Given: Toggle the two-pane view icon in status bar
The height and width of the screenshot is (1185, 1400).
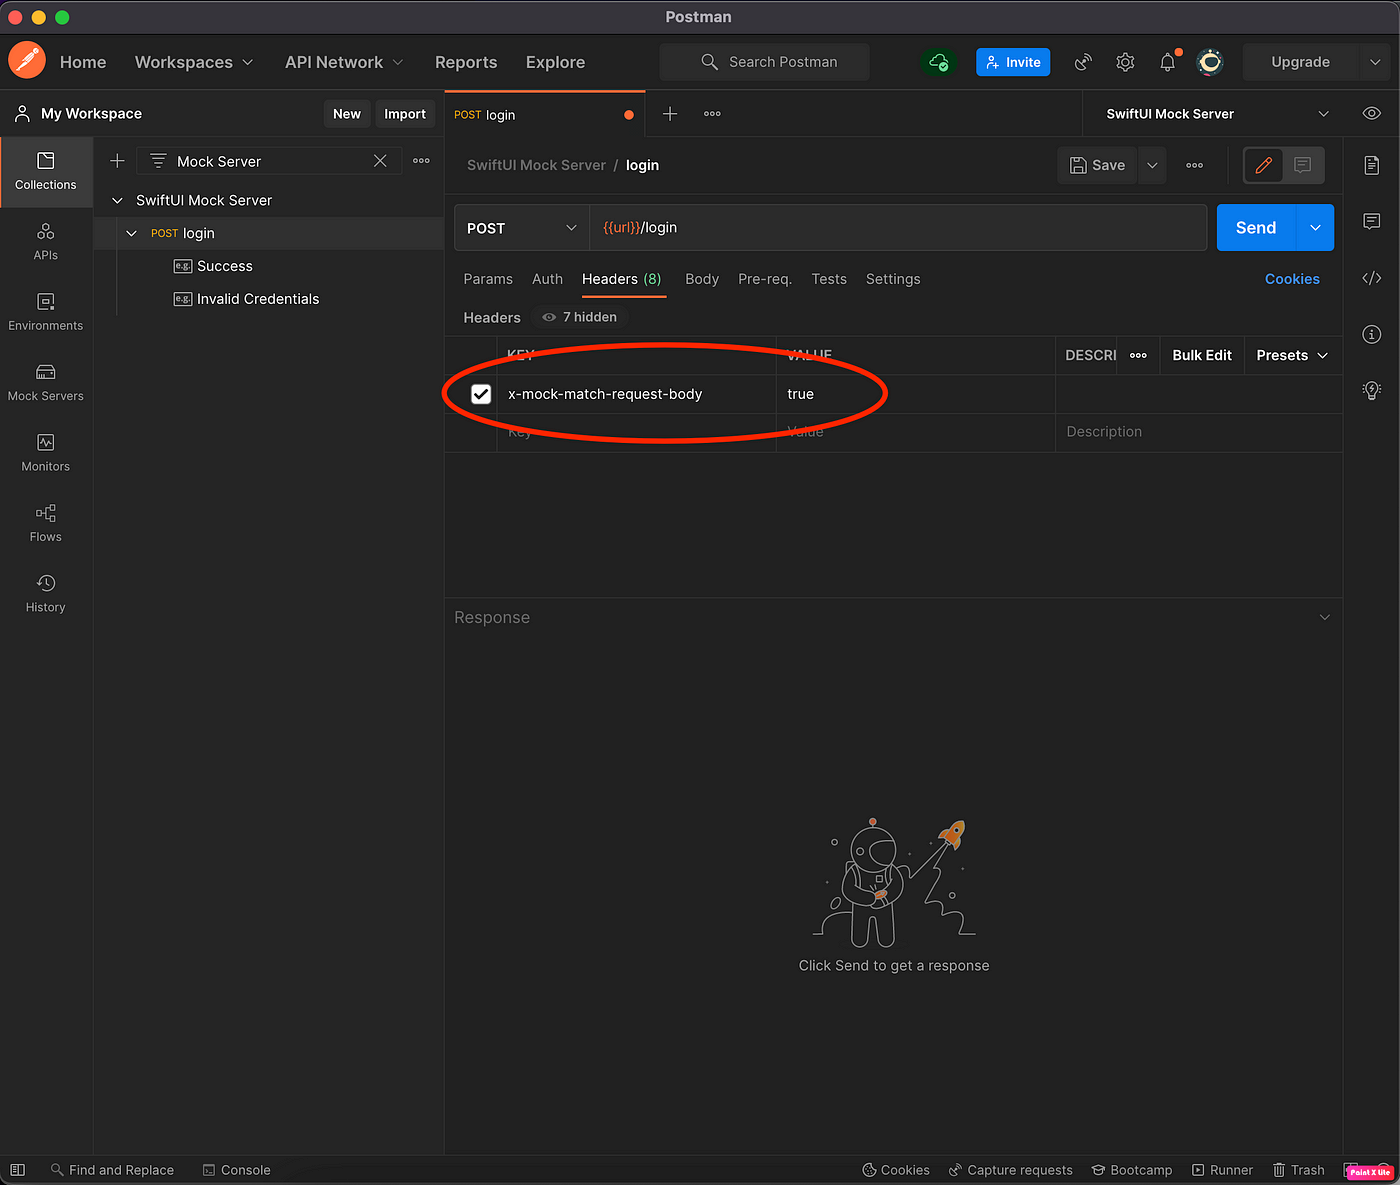Looking at the screenshot, I should coord(17,1170).
